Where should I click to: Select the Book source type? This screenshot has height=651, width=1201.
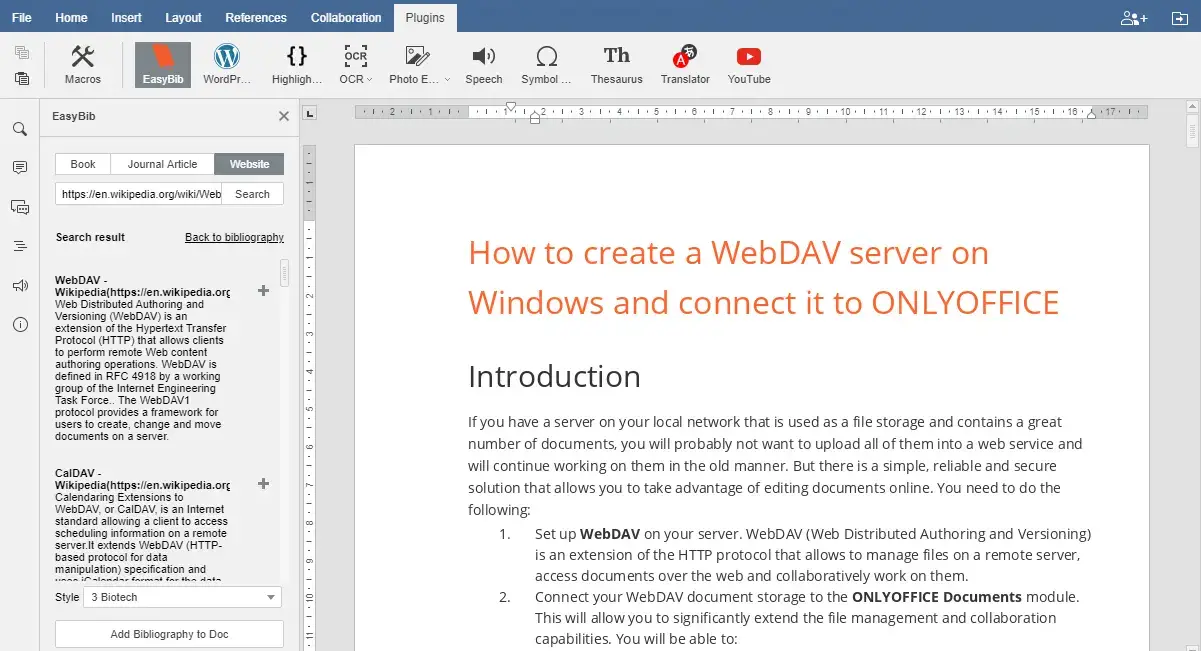(83, 164)
